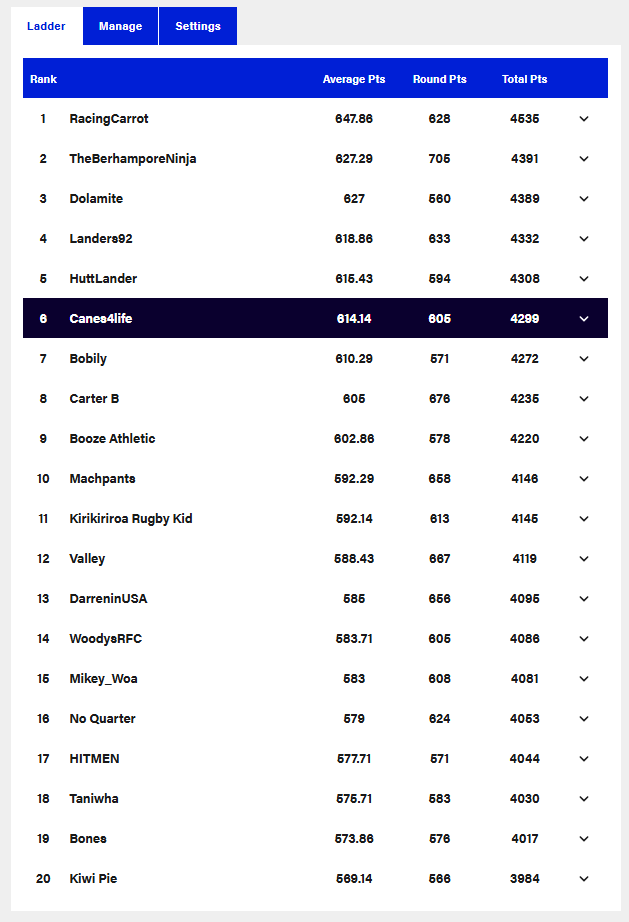The width and height of the screenshot is (629, 922).
Task: Open the HuttLander team name
Action: [103, 279]
